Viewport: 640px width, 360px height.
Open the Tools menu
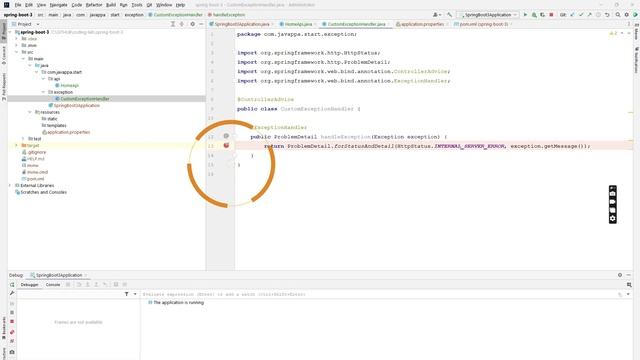point(137,5)
